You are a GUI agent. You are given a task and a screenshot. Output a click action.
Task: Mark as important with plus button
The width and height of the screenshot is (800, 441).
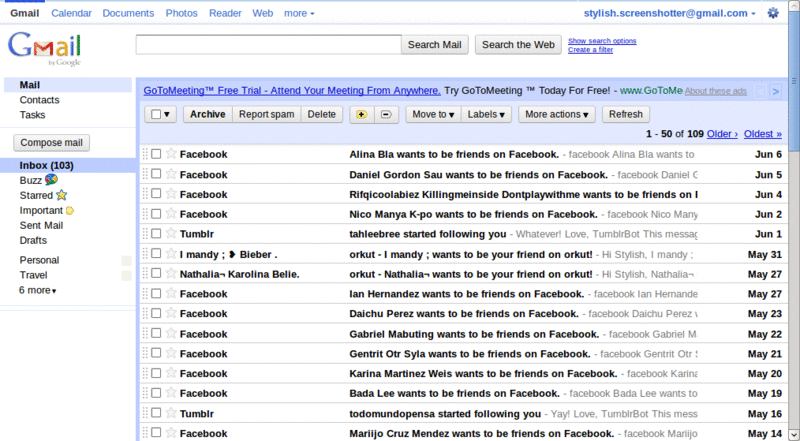point(362,114)
